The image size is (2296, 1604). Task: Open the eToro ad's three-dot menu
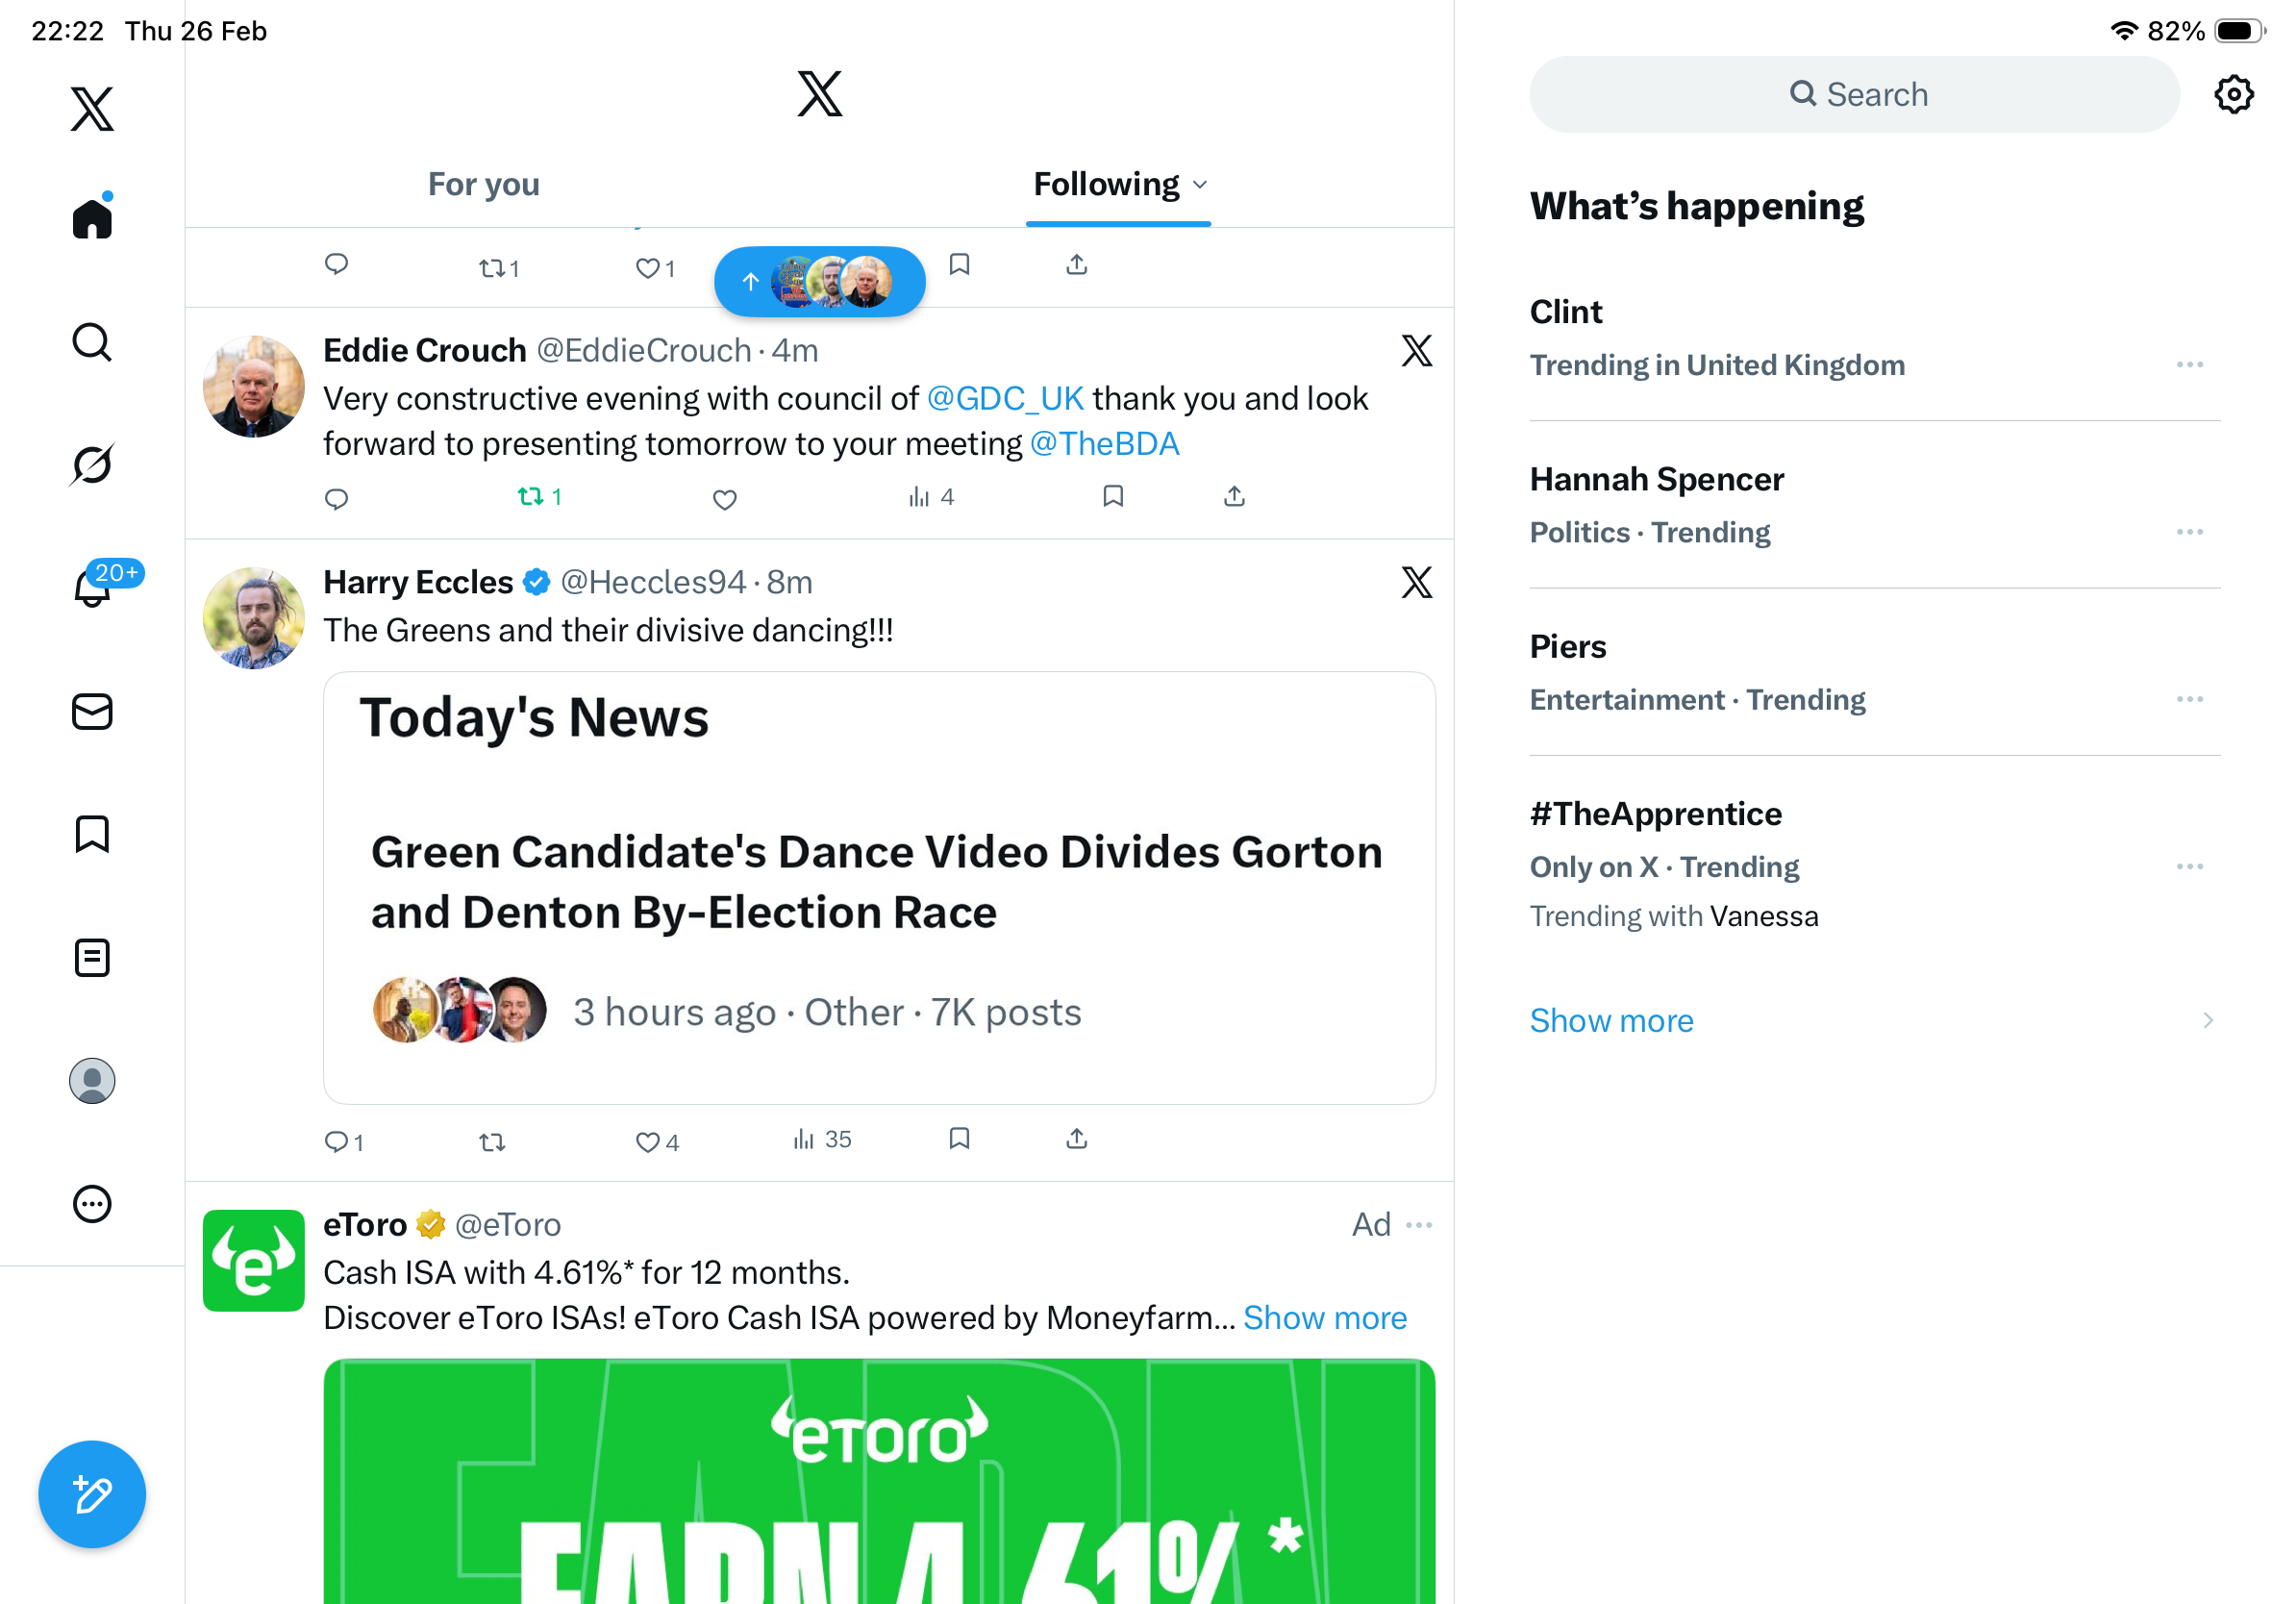(1419, 1225)
